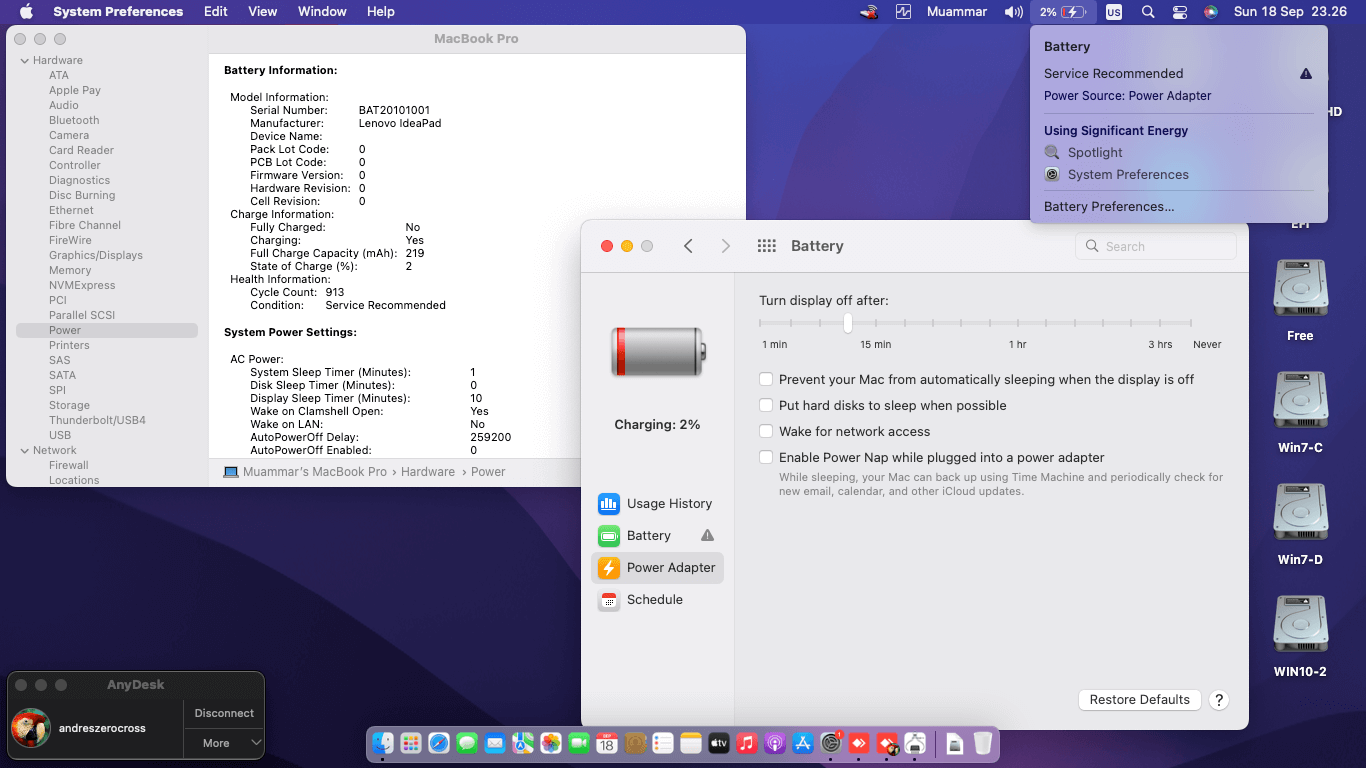Screen dimensions: 1366x768
Task: Open Launchpad from the Dock
Action: (411, 743)
